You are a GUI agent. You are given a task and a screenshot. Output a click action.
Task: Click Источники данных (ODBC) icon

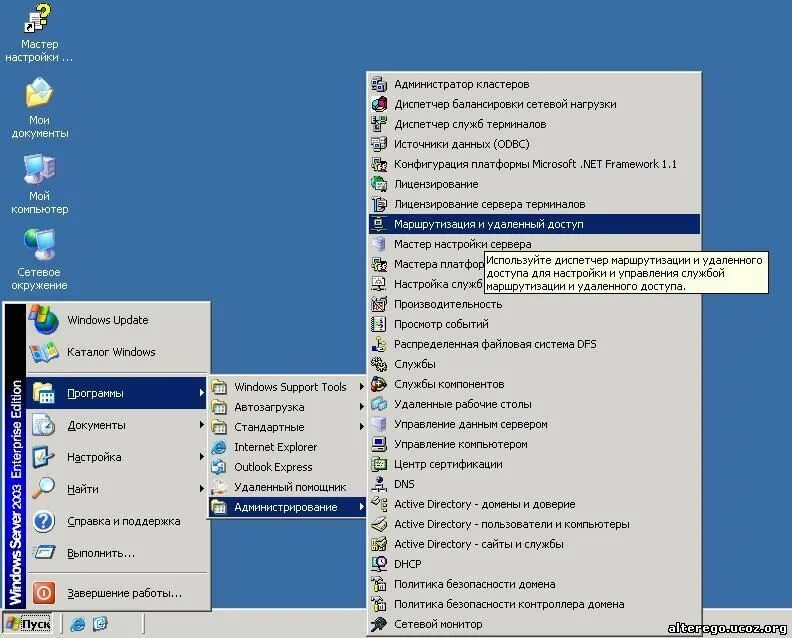tap(379, 144)
